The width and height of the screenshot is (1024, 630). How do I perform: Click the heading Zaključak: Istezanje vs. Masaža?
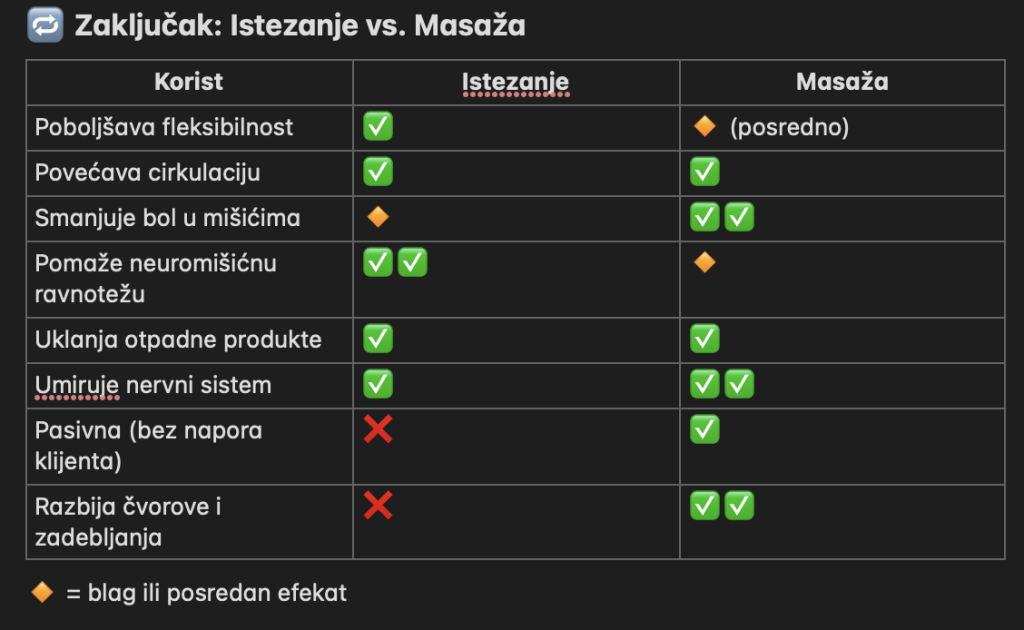click(x=300, y=26)
